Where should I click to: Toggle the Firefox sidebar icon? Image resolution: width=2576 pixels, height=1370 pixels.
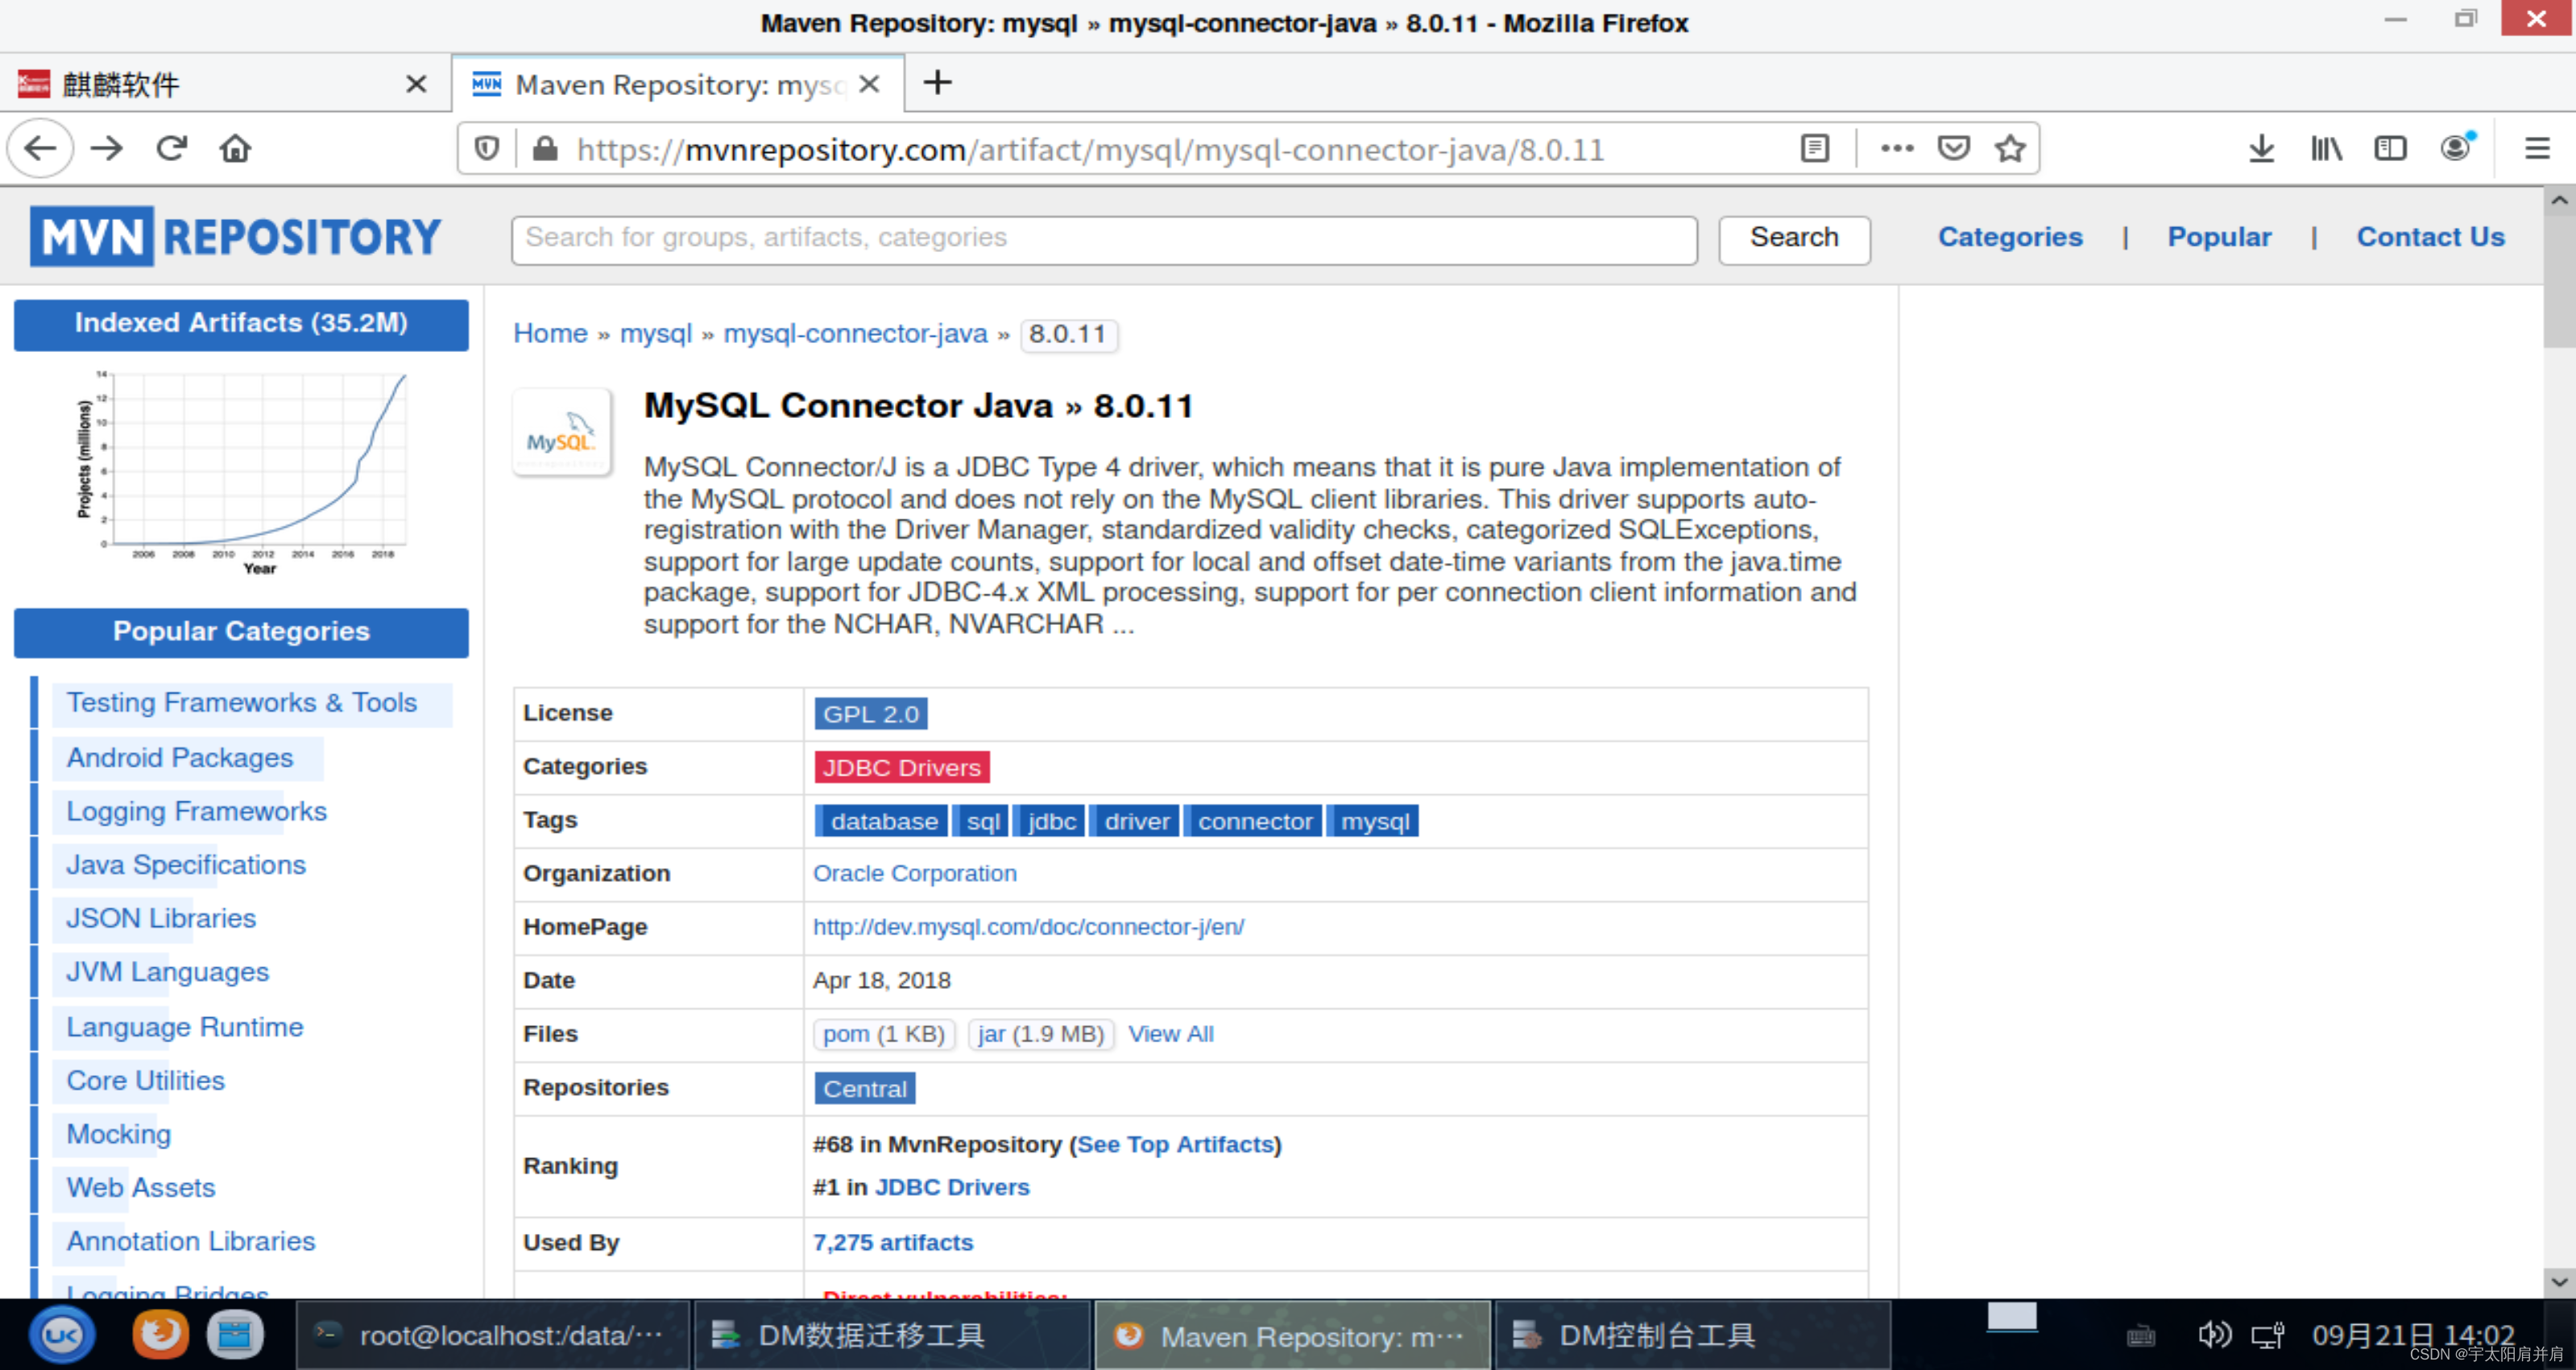tap(2391, 149)
